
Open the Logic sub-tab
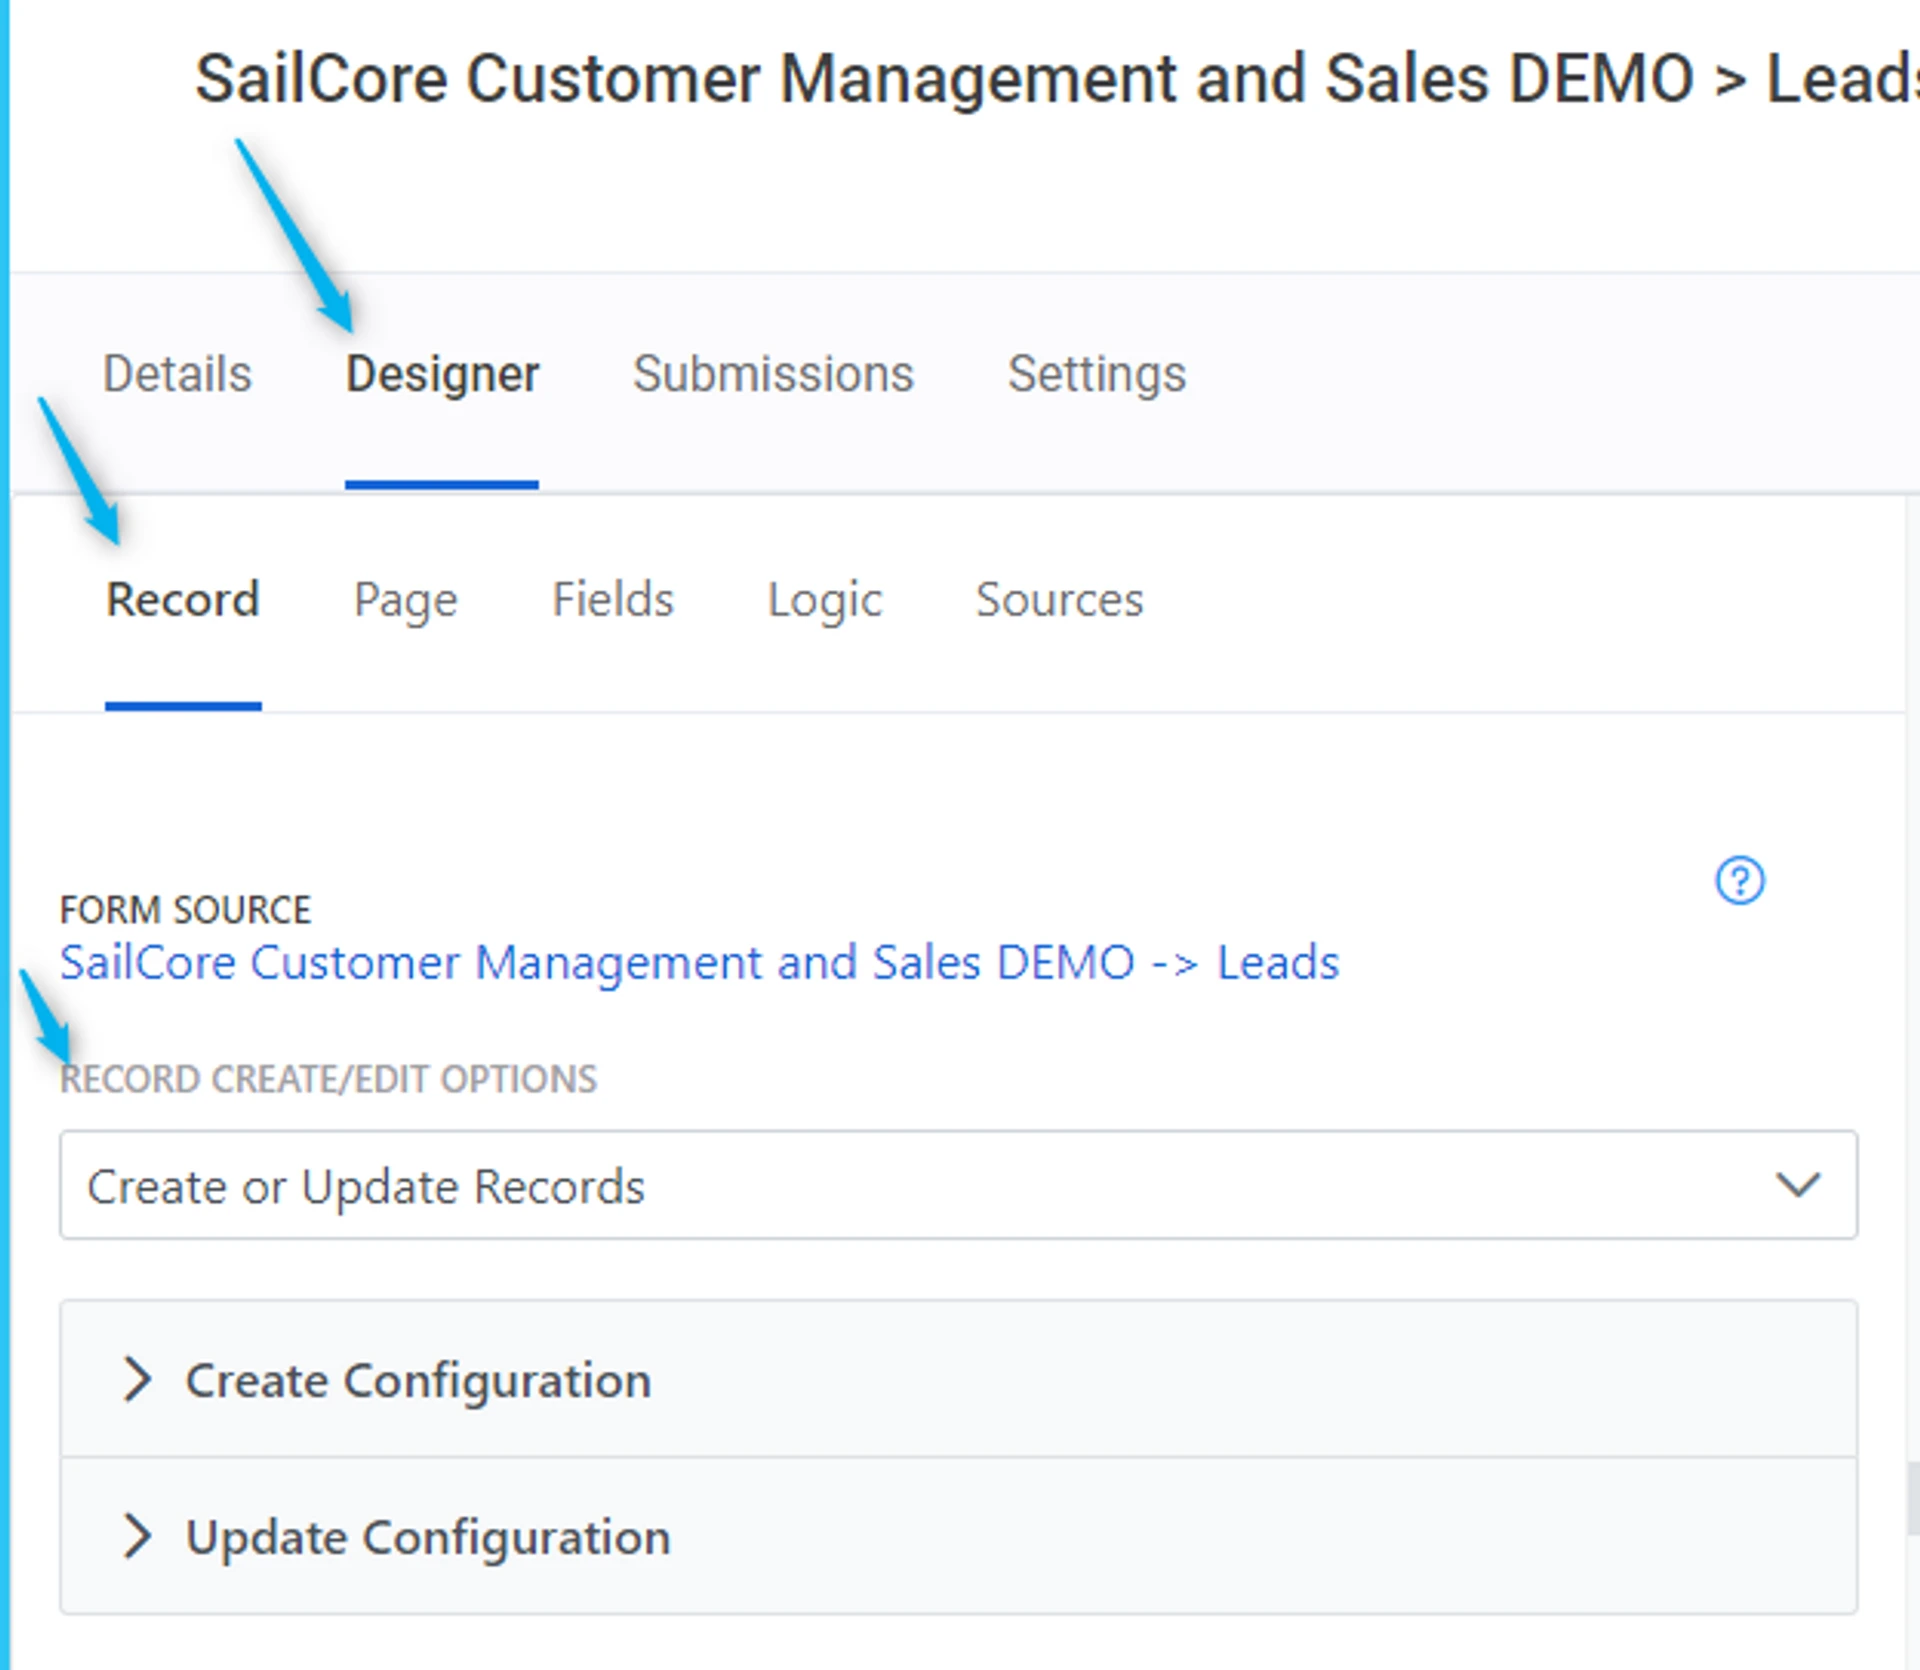click(x=824, y=600)
